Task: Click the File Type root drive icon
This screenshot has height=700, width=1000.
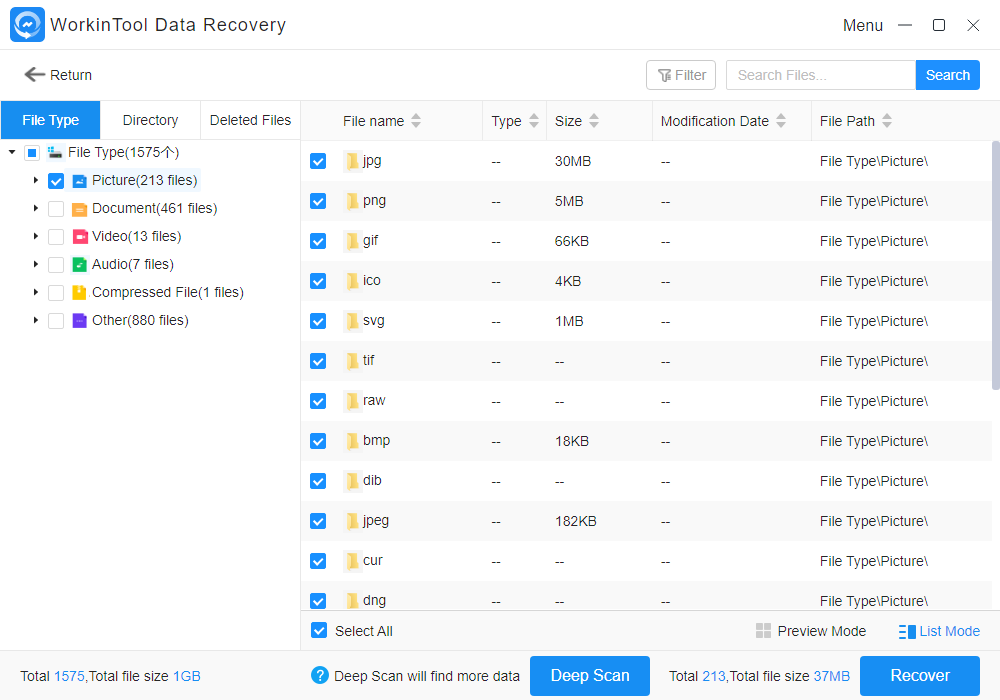Action: [55, 152]
